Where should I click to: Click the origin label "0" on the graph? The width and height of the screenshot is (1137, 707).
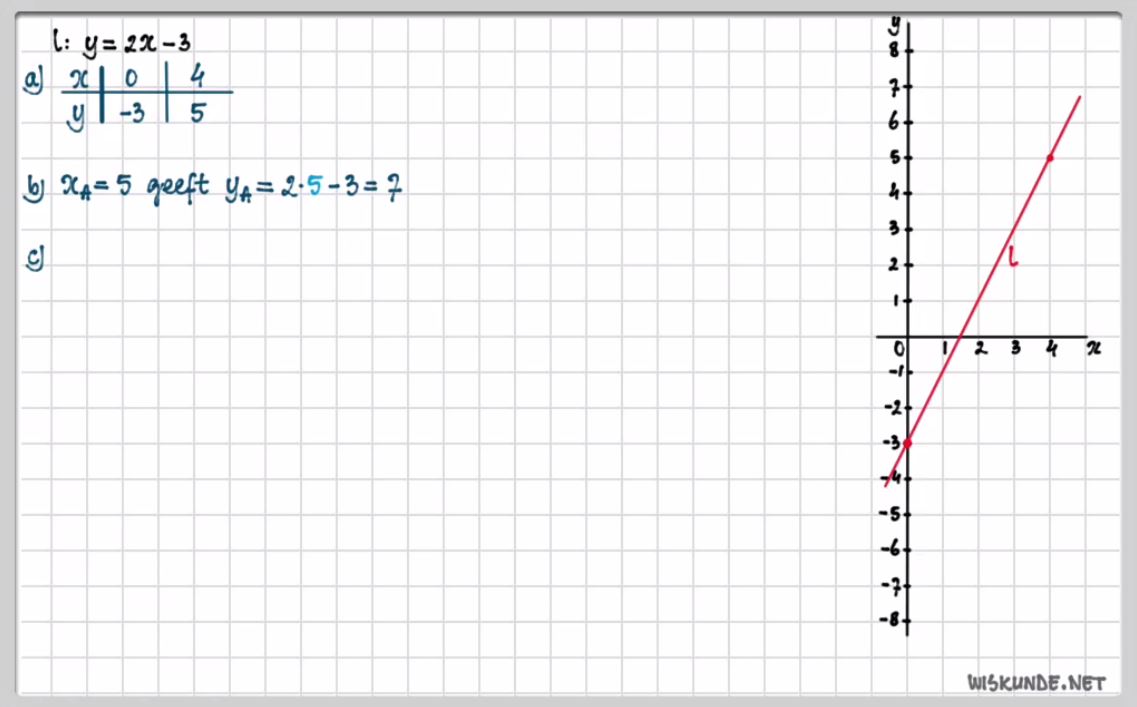pos(899,350)
